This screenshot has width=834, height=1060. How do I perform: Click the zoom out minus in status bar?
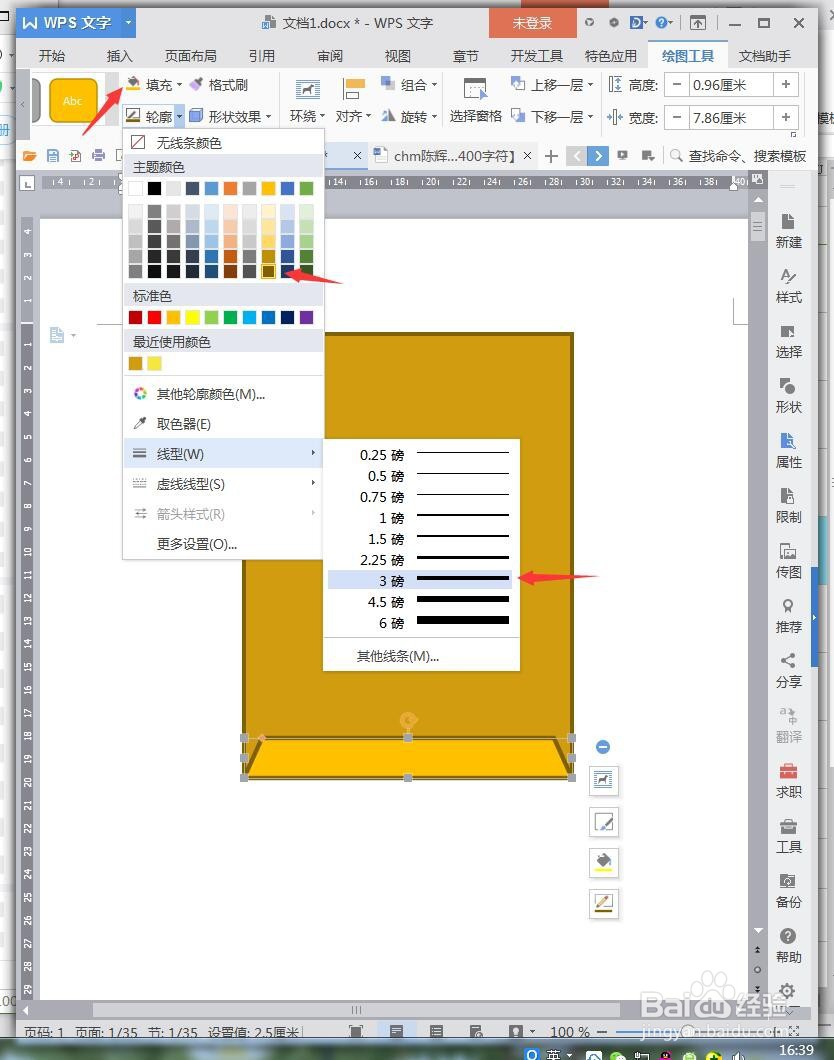click(602, 1032)
